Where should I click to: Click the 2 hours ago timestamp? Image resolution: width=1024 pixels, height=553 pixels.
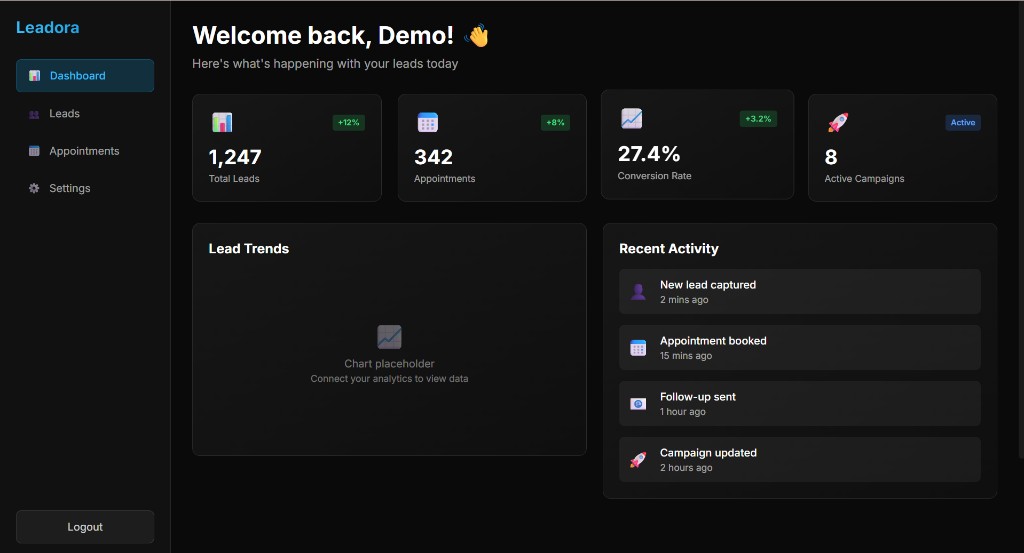686,468
